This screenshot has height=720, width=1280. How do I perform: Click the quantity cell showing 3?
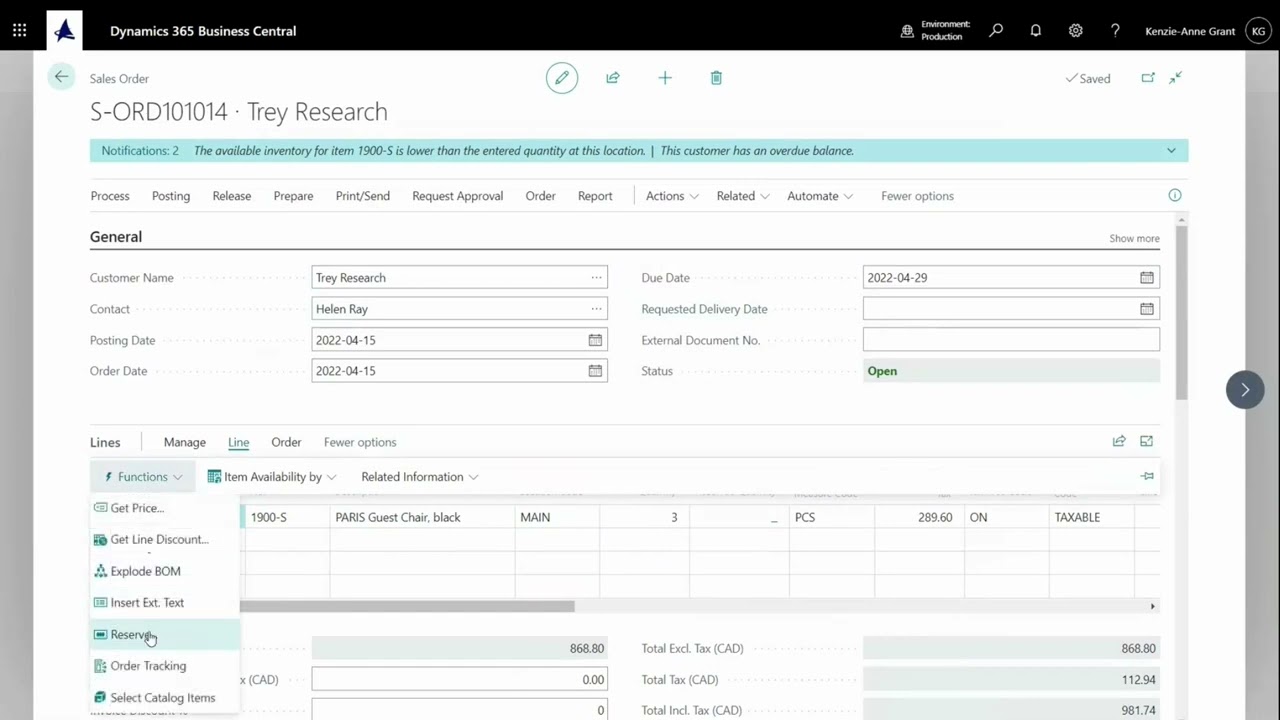coord(644,517)
